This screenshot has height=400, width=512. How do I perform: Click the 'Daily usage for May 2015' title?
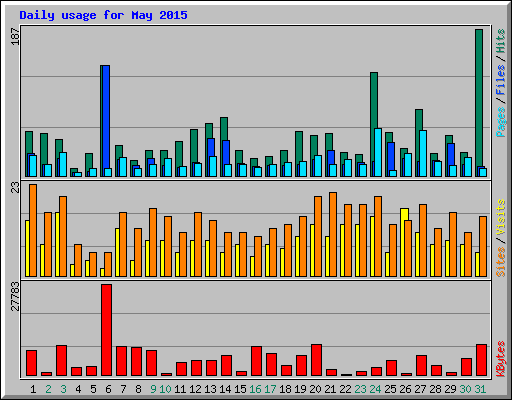tap(103, 15)
